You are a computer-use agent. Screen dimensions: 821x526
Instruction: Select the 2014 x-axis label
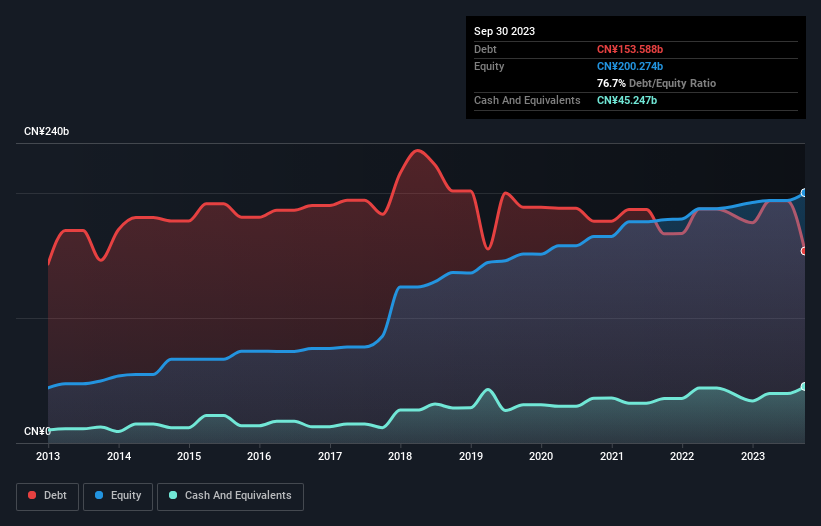(119, 456)
